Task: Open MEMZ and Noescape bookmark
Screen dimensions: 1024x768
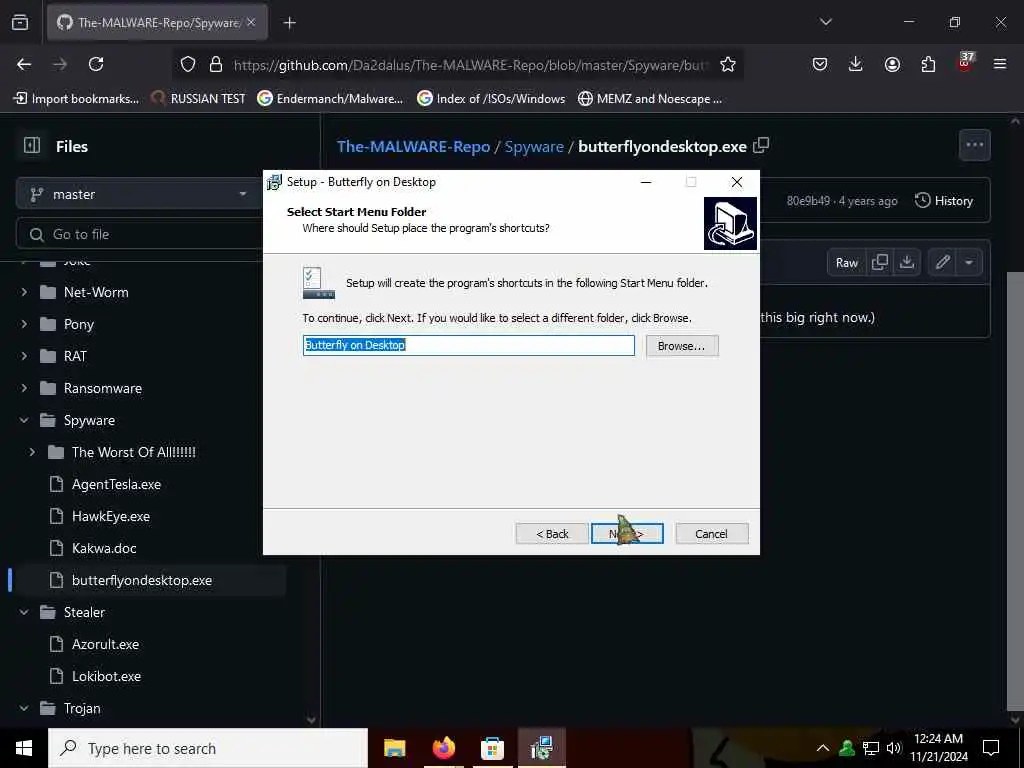Action: click(x=650, y=99)
